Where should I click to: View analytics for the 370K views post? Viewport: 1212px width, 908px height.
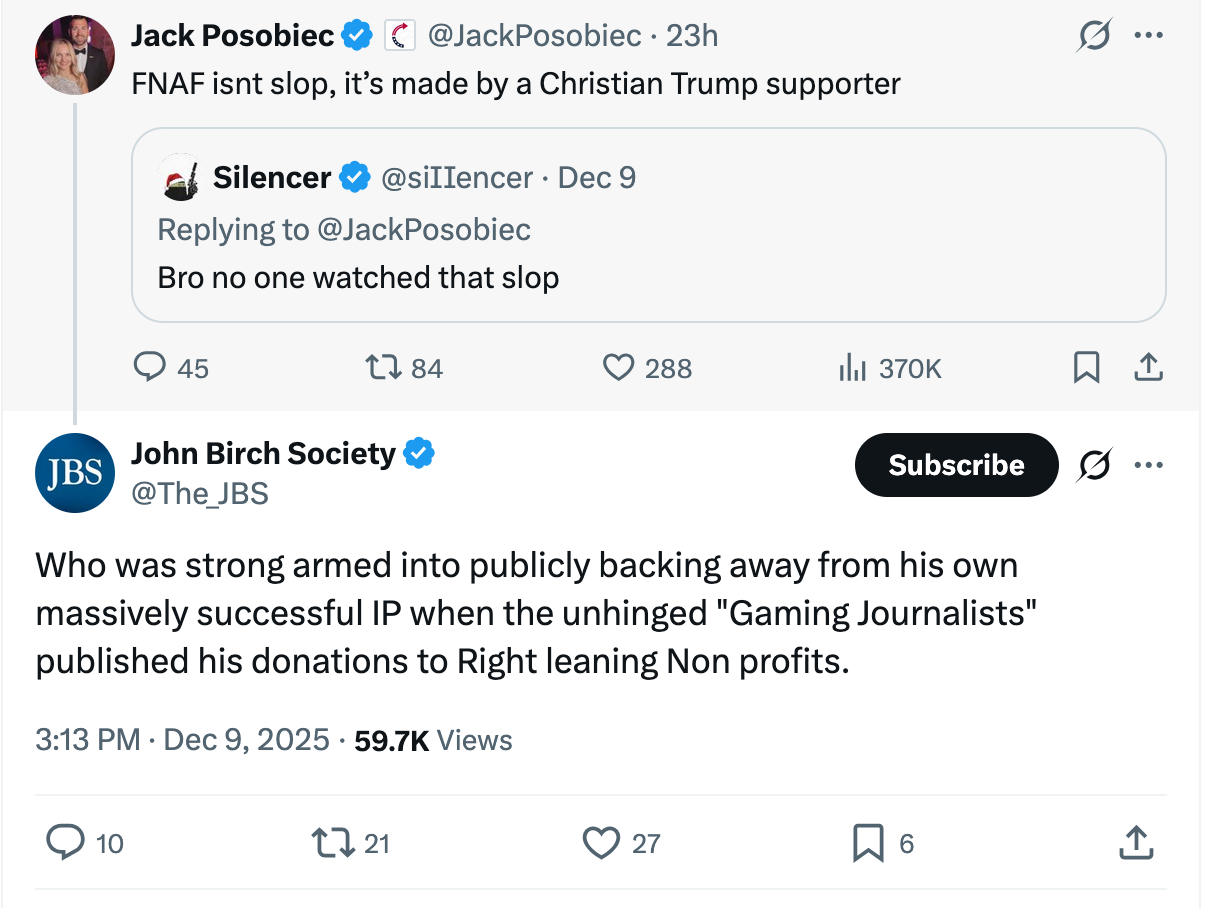click(851, 368)
